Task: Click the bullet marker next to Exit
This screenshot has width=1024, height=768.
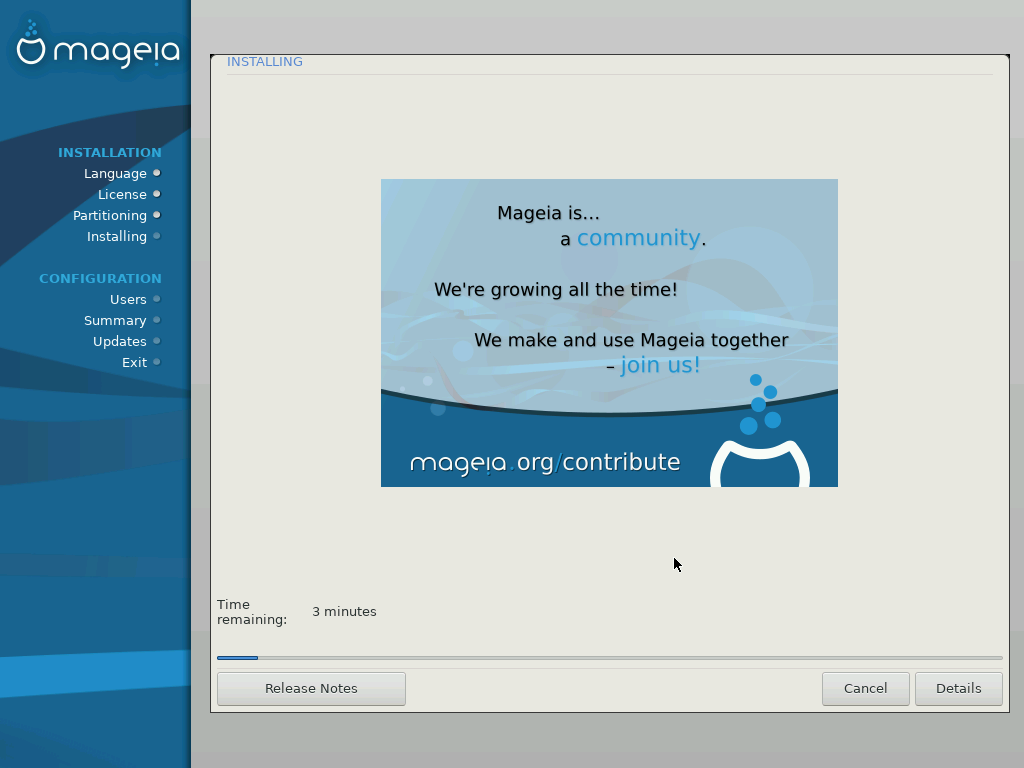Action: (x=157, y=362)
